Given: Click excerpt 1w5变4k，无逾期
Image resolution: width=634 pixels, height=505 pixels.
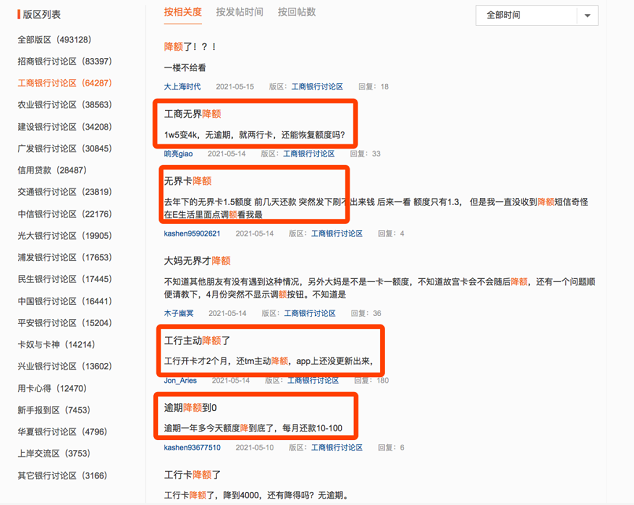Looking at the screenshot, I should [255, 135].
